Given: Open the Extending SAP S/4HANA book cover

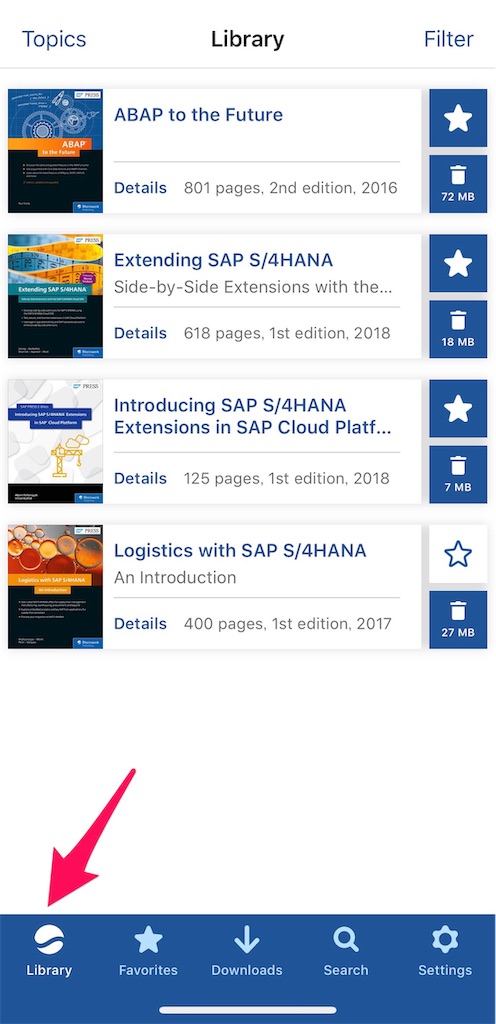Looking at the screenshot, I should pos(55,296).
